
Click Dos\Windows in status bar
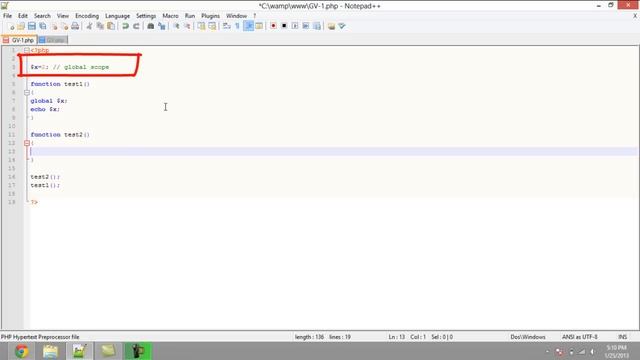click(528, 337)
